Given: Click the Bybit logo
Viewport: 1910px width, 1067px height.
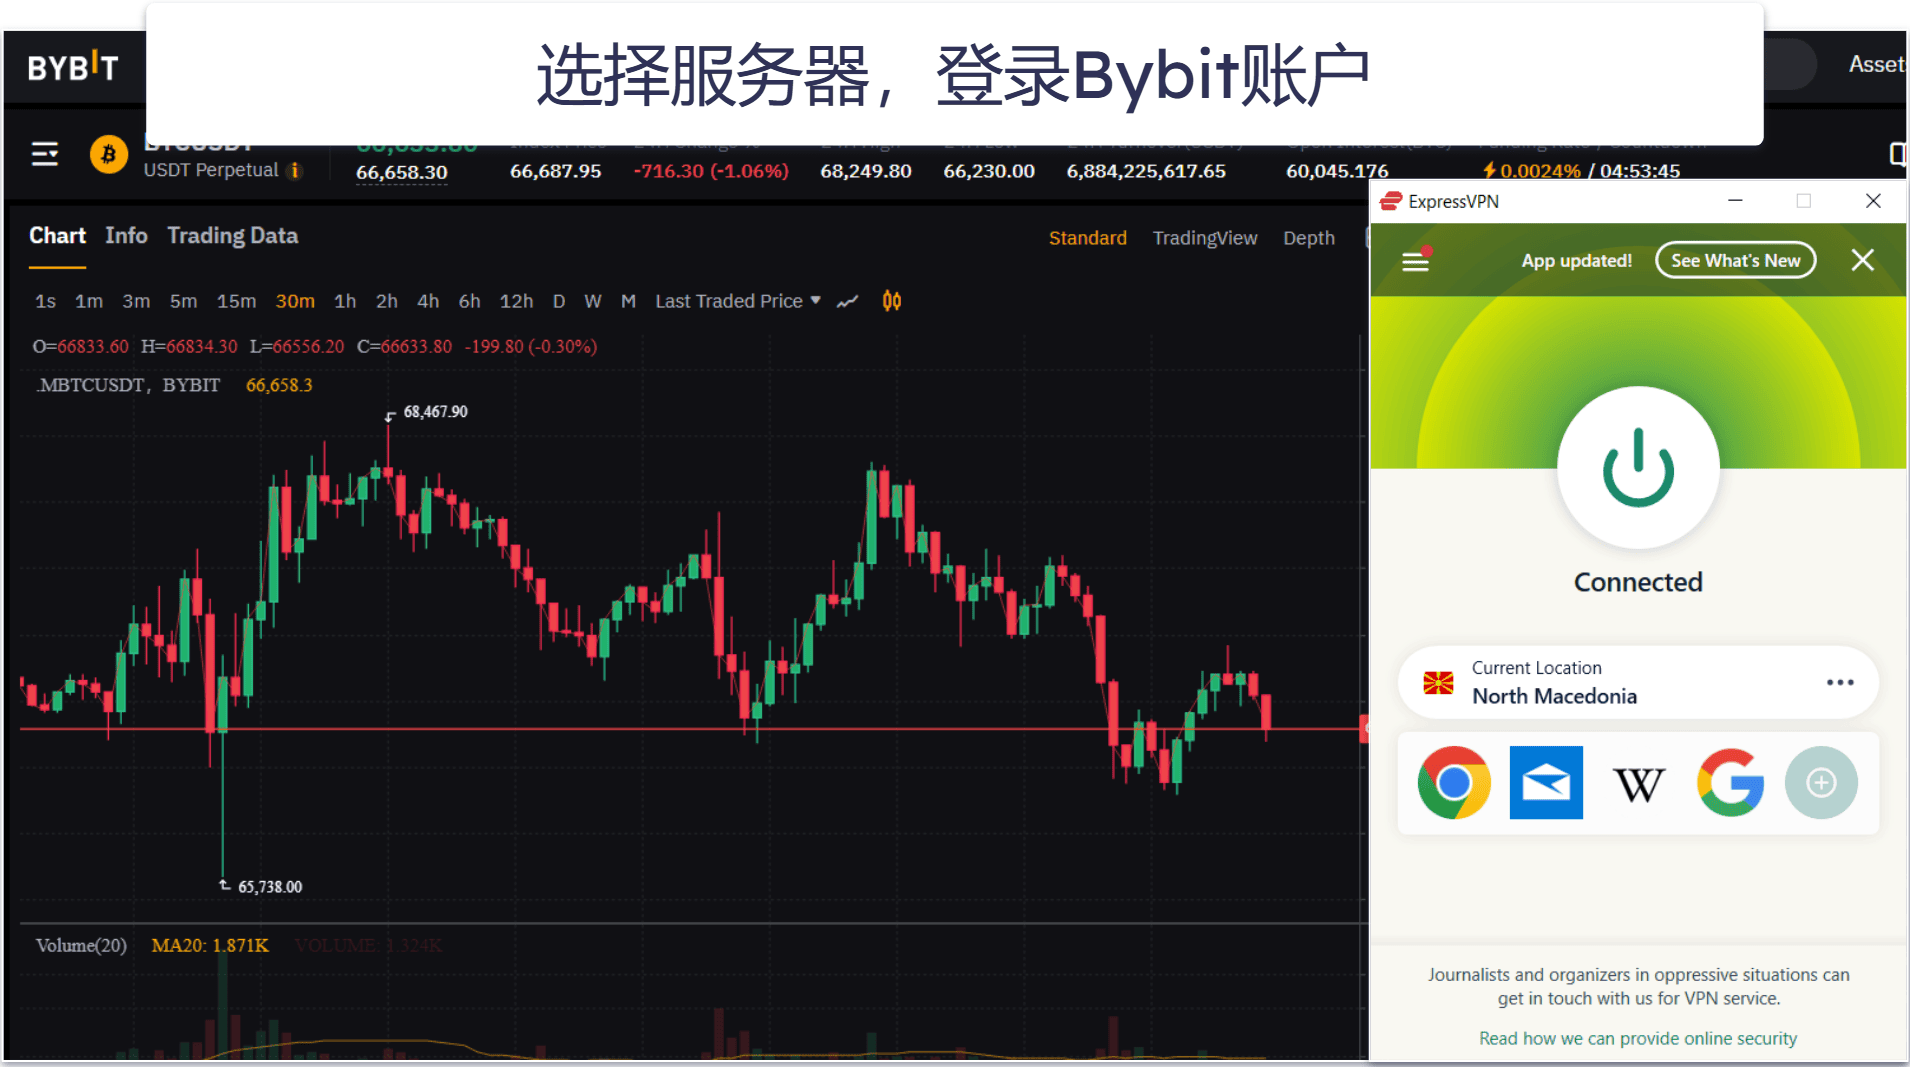Looking at the screenshot, I should coord(73,67).
